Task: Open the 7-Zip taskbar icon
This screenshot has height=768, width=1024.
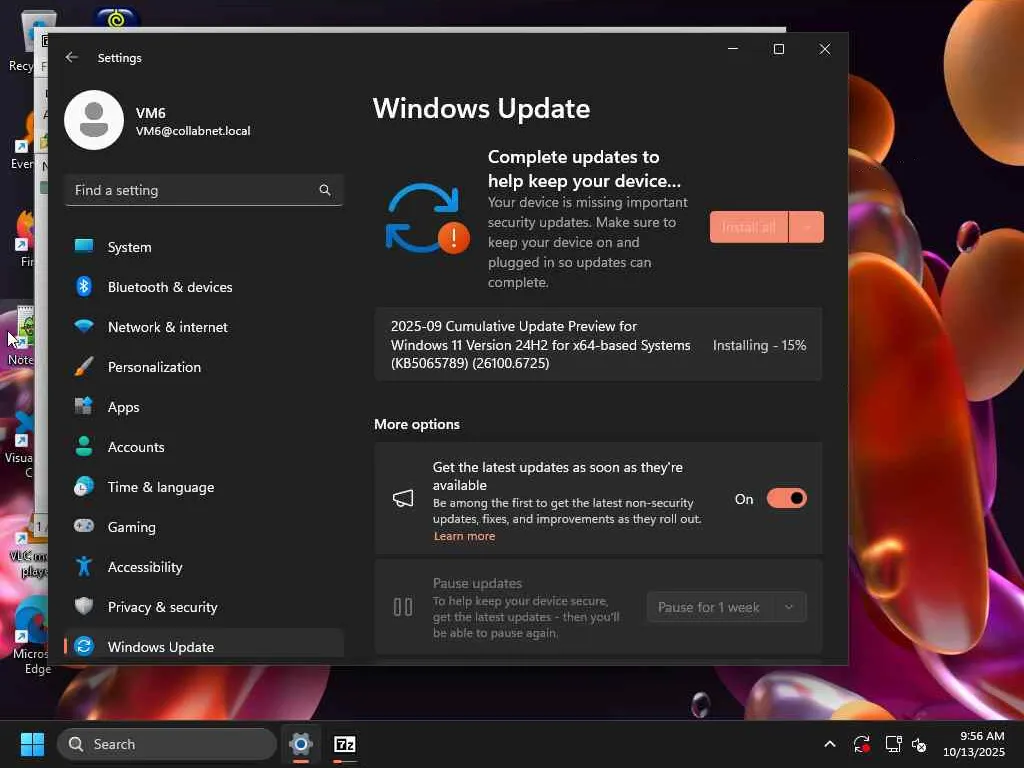Action: pyautogui.click(x=345, y=744)
